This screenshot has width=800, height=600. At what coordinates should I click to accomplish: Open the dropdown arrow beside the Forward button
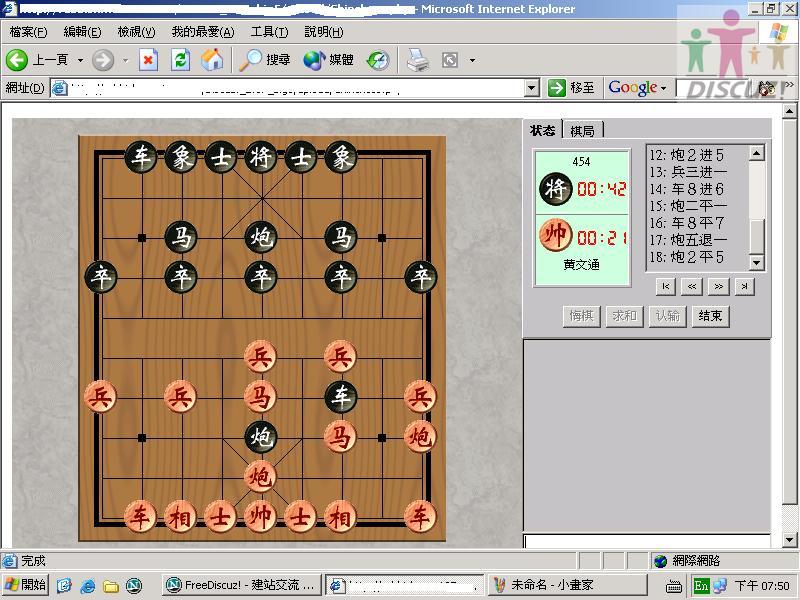(126, 60)
